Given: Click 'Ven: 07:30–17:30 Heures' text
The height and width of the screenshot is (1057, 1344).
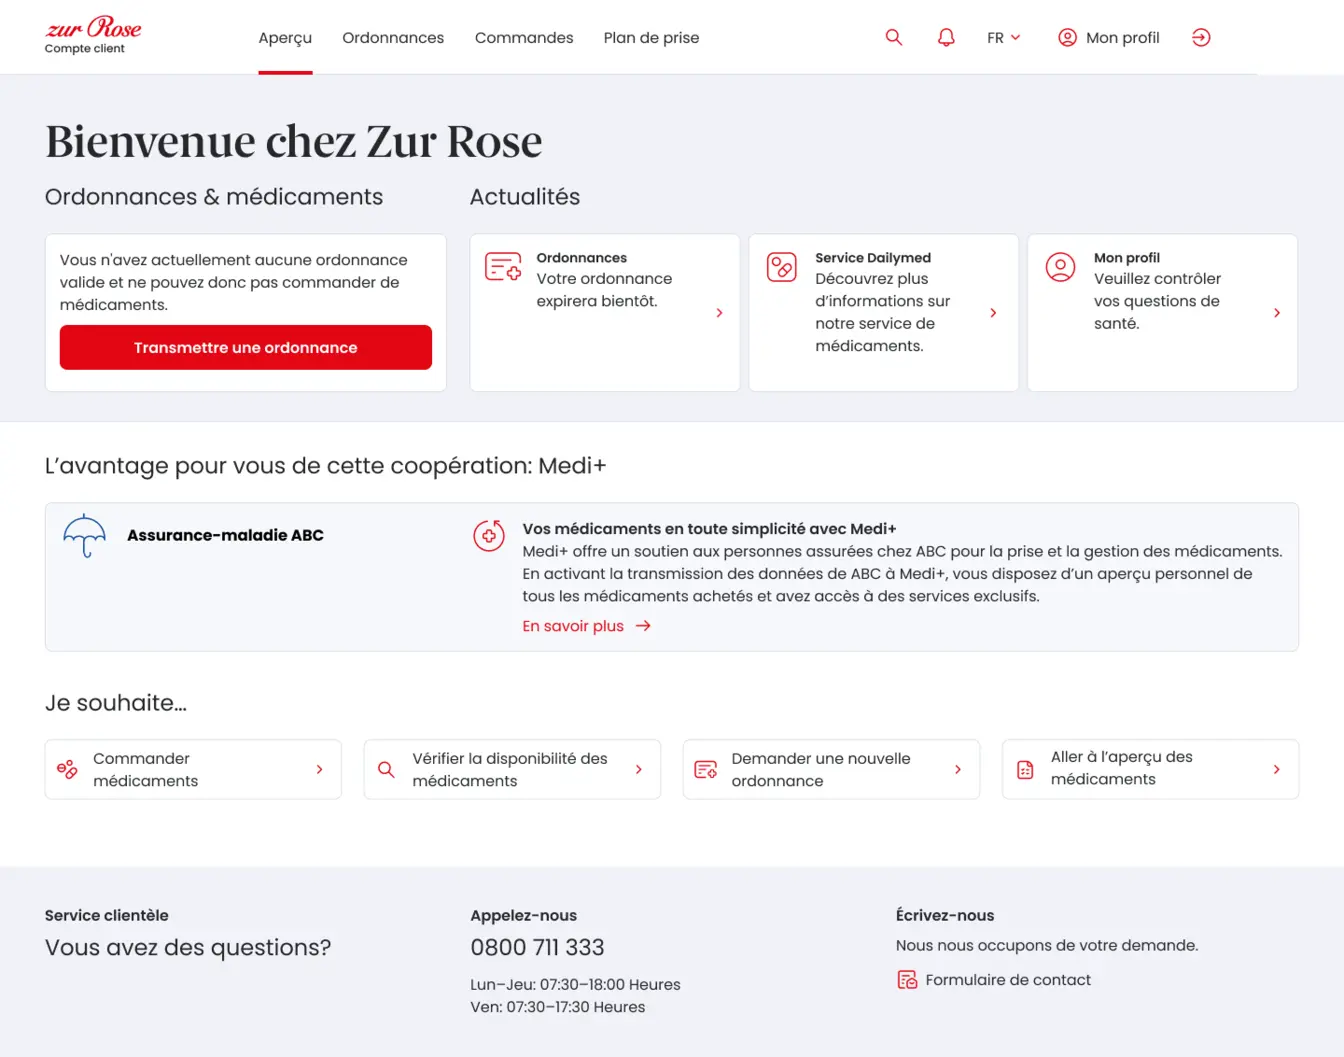Looking at the screenshot, I should (x=558, y=1007).
